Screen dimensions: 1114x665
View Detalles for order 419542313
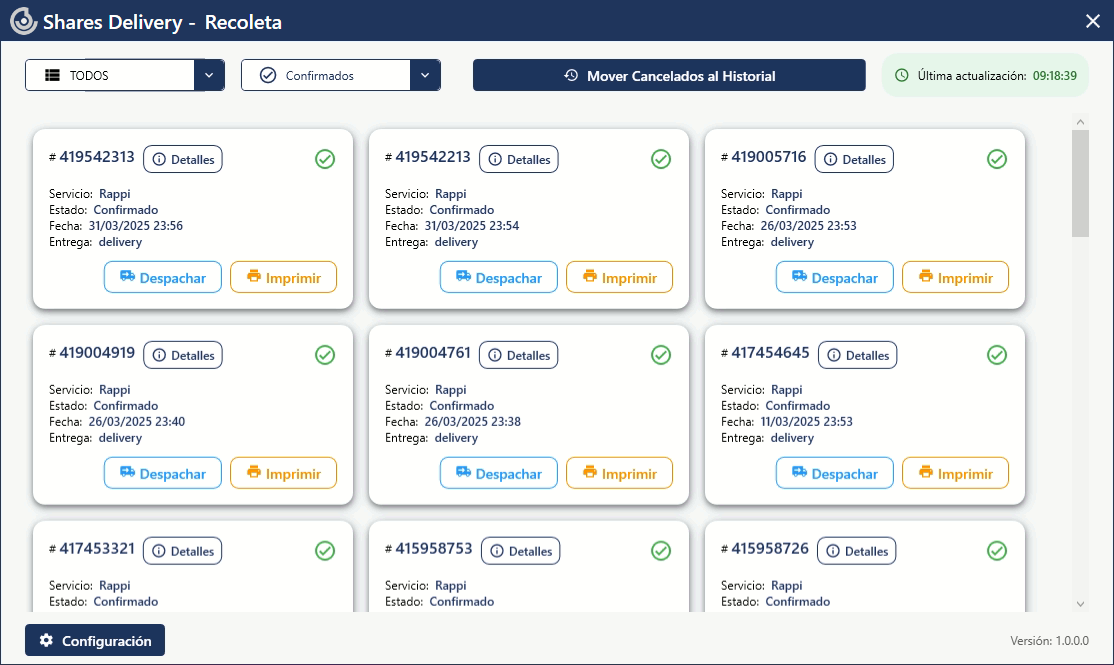183,159
